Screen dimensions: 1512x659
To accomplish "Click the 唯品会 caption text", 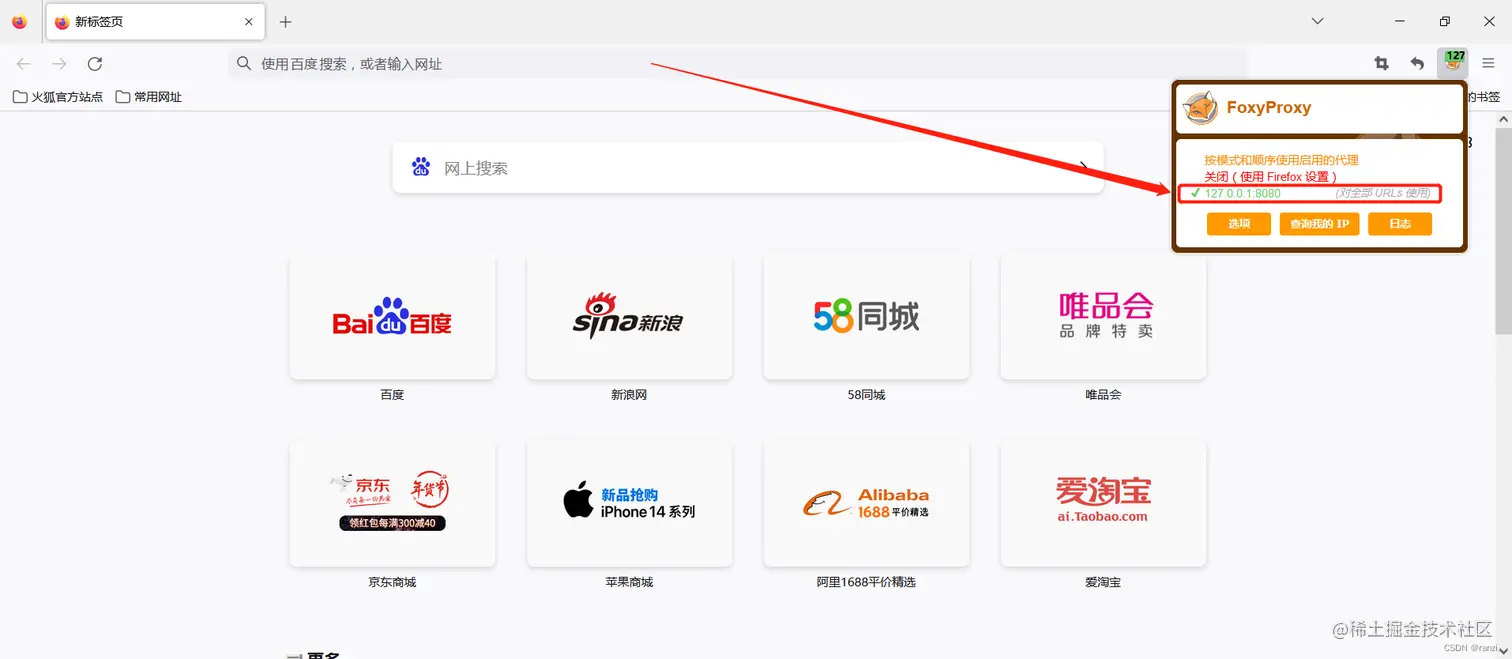I will [1103, 395].
